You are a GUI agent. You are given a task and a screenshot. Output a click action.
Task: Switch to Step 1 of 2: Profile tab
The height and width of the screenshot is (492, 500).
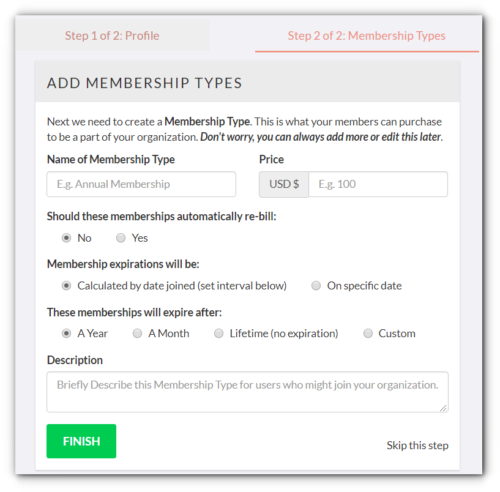coord(112,36)
